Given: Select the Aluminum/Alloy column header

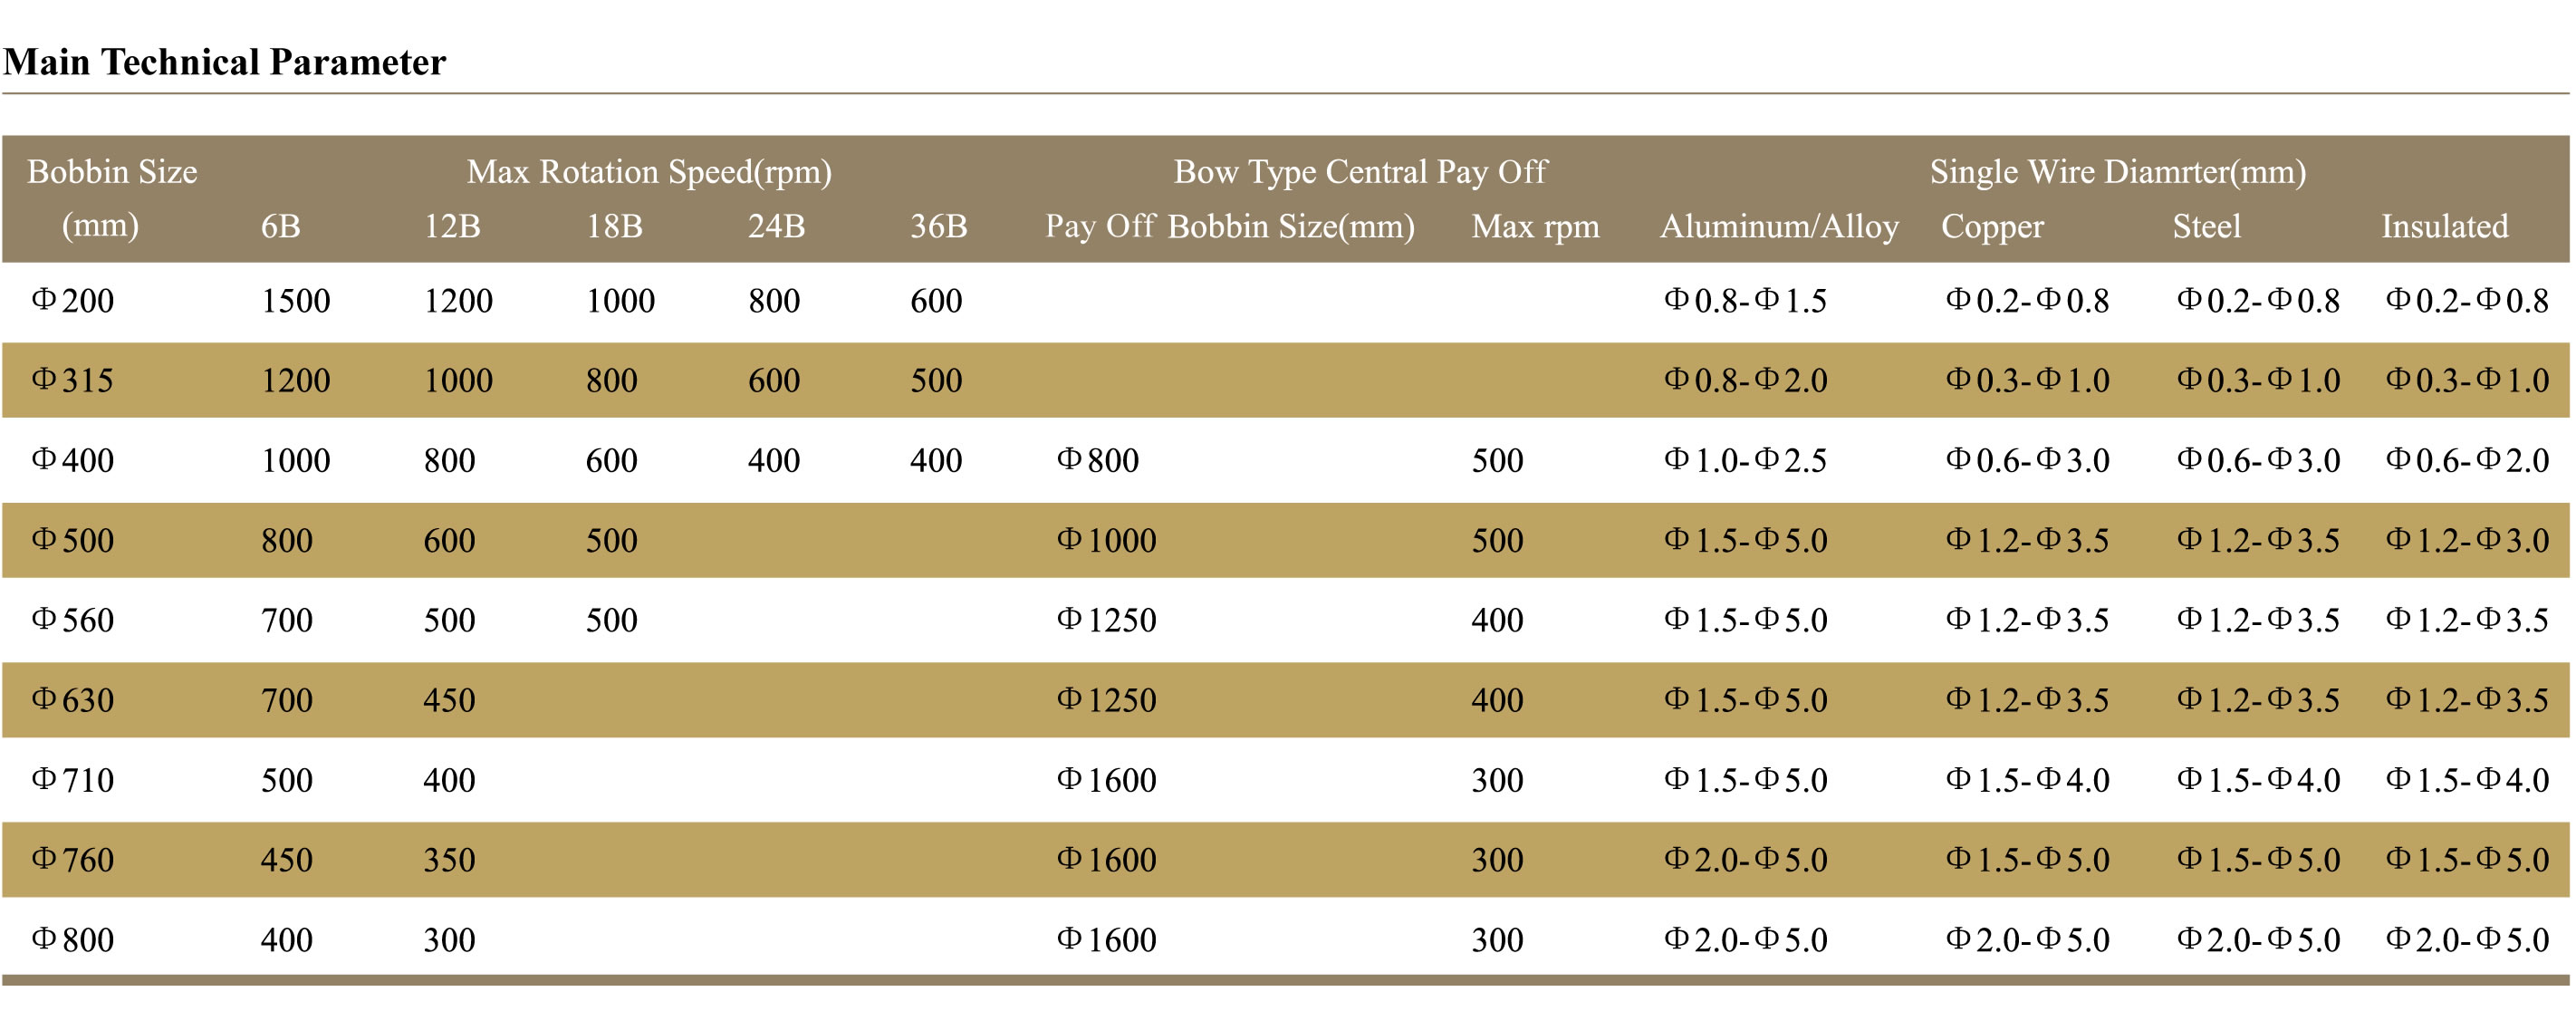Looking at the screenshot, I should [x=1779, y=227].
